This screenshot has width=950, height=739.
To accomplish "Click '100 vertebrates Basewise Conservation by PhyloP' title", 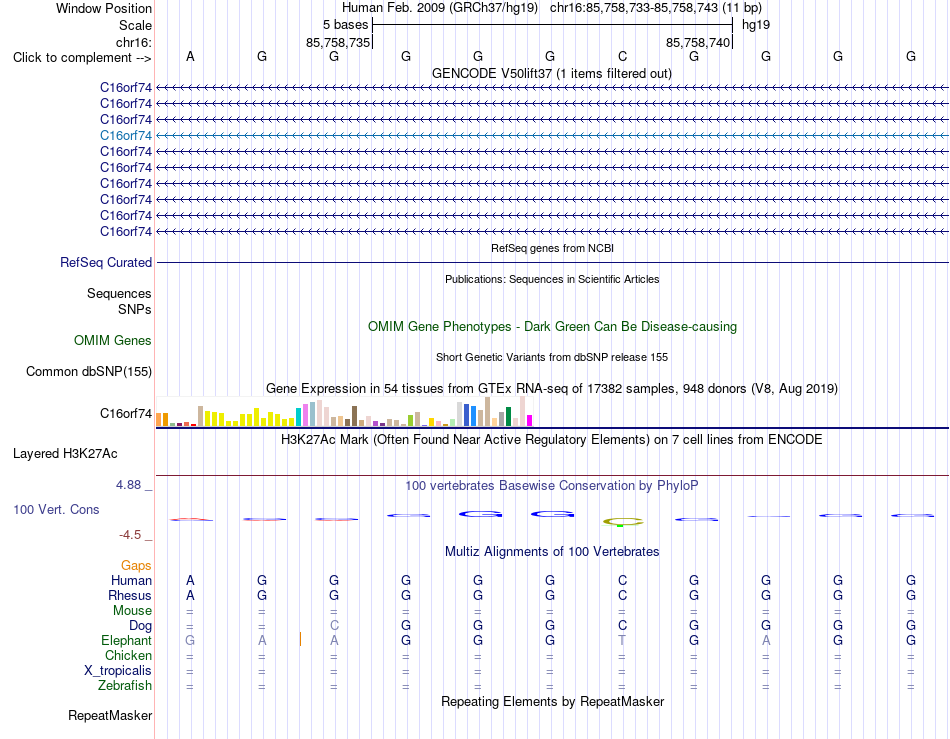I will [552, 486].
